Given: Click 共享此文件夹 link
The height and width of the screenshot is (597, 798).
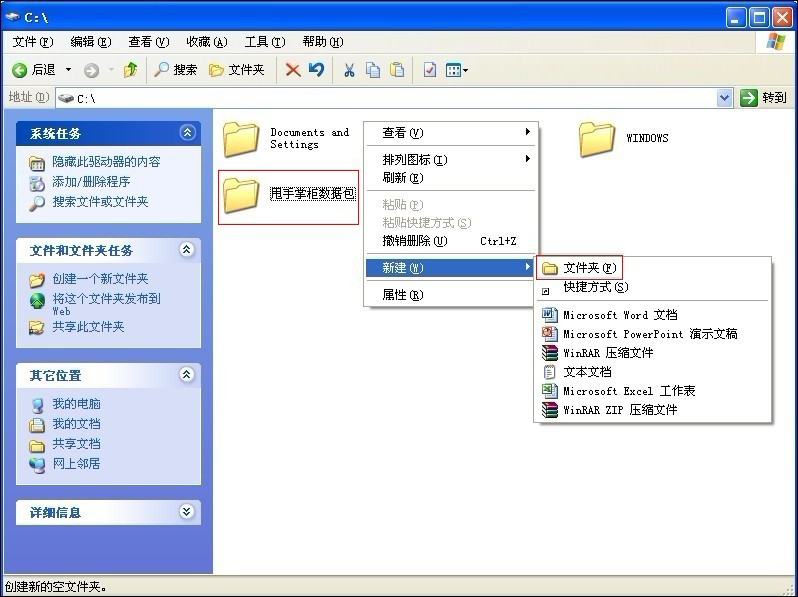Looking at the screenshot, I should coord(88,327).
